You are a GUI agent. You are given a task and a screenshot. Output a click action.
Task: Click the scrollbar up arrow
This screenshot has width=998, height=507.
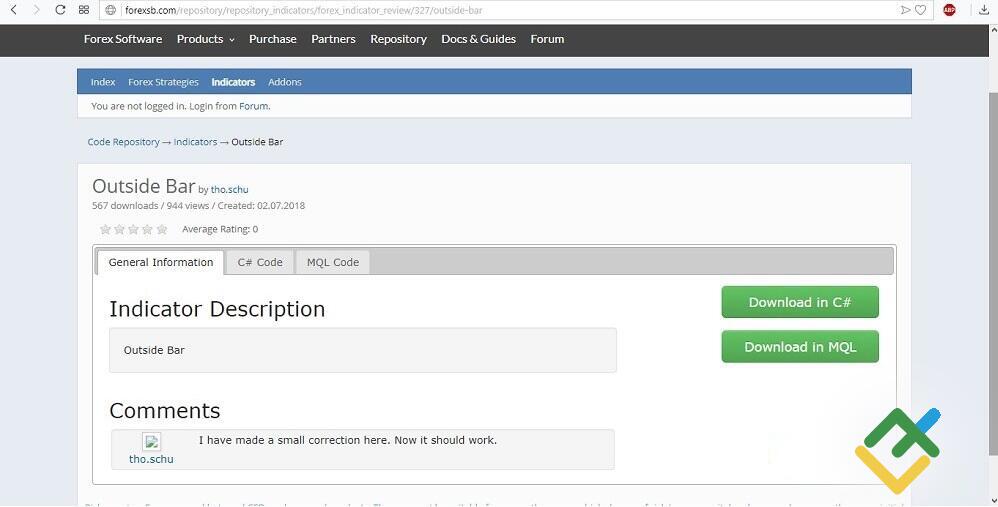tap(992, 30)
